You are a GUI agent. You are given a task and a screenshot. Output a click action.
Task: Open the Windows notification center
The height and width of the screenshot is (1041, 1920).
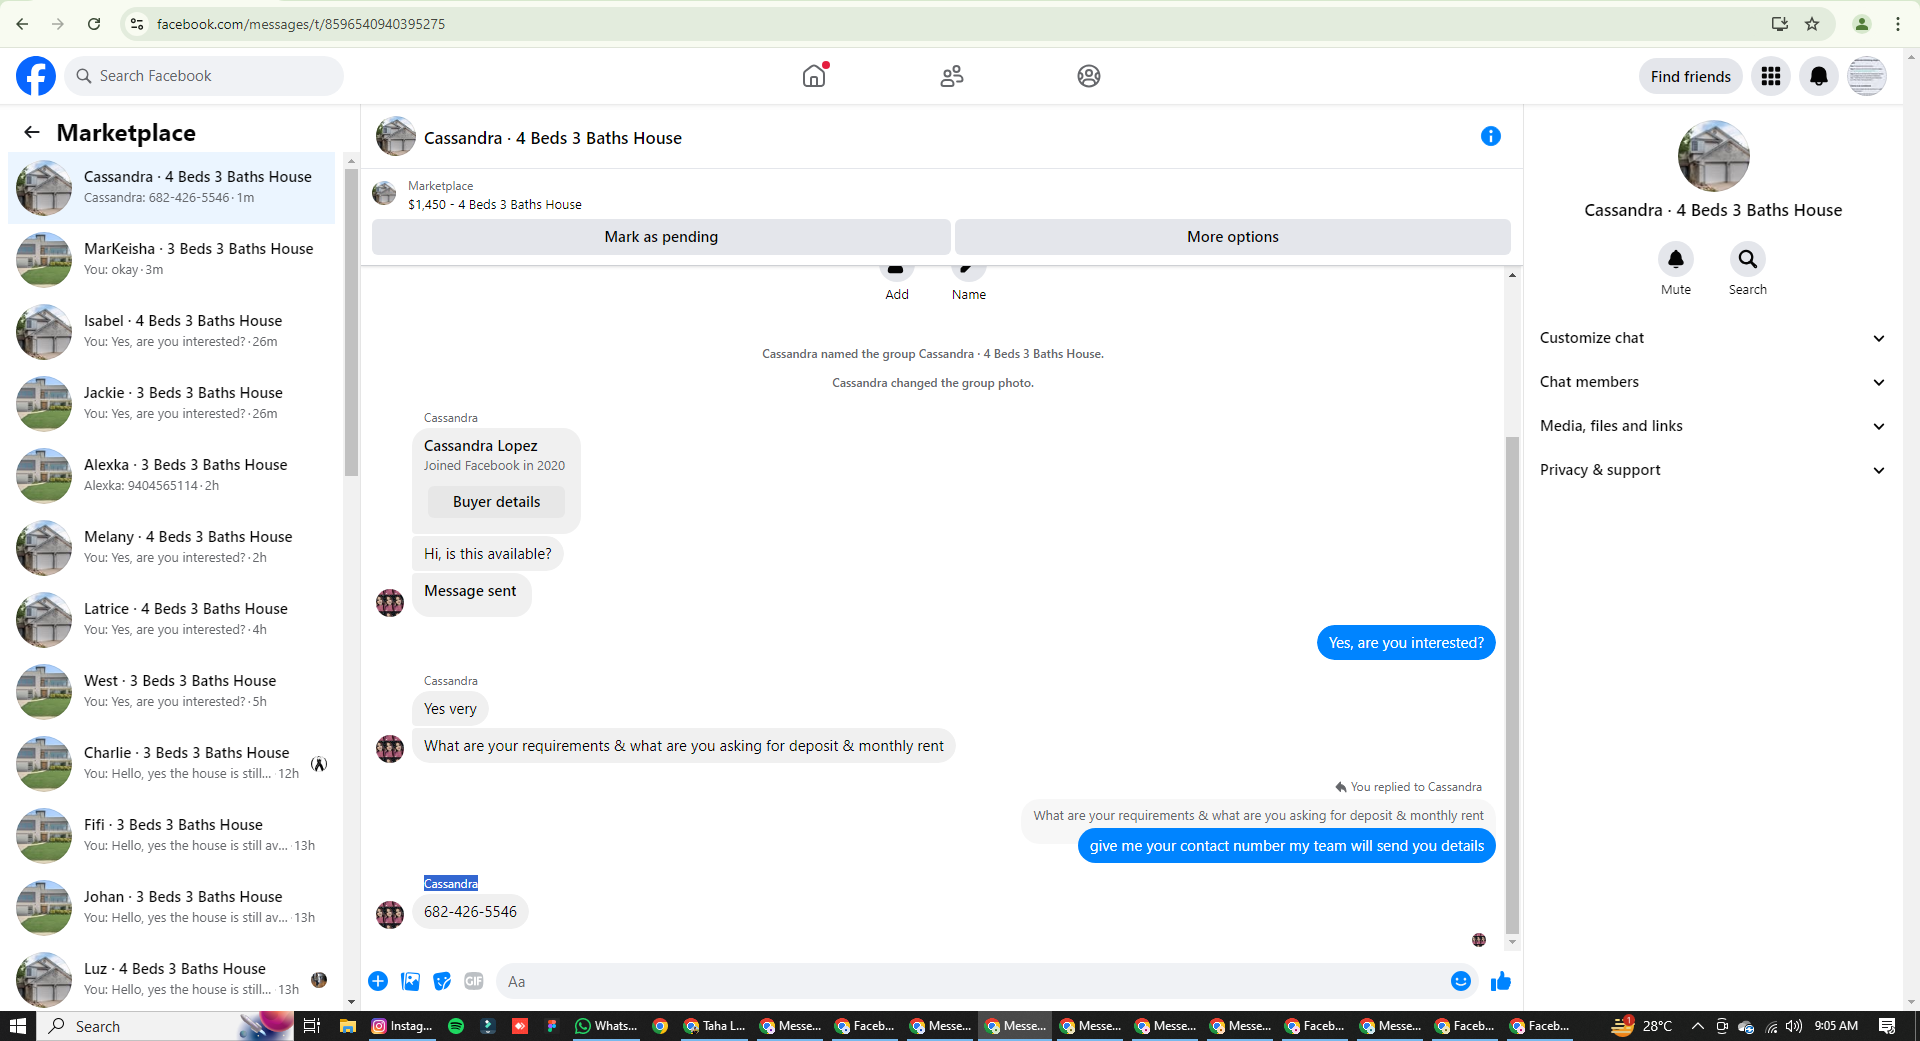pyautogui.click(x=1887, y=1026)
